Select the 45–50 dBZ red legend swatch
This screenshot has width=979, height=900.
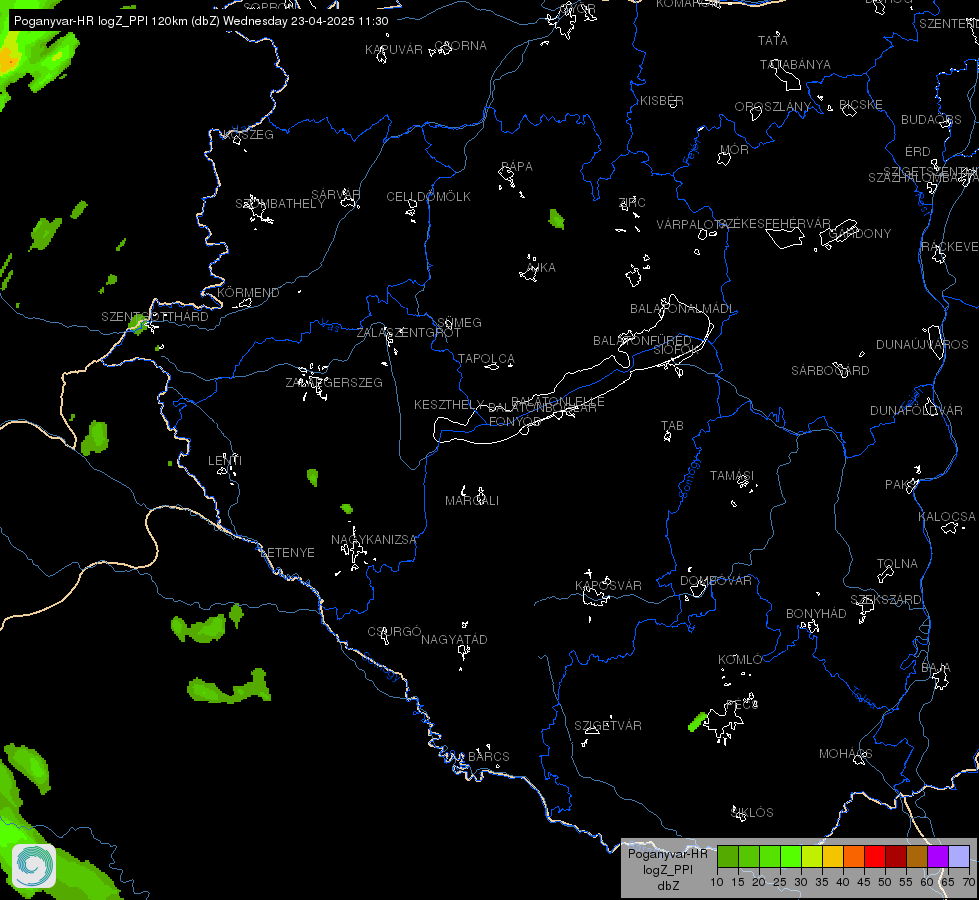coord(875,857)
